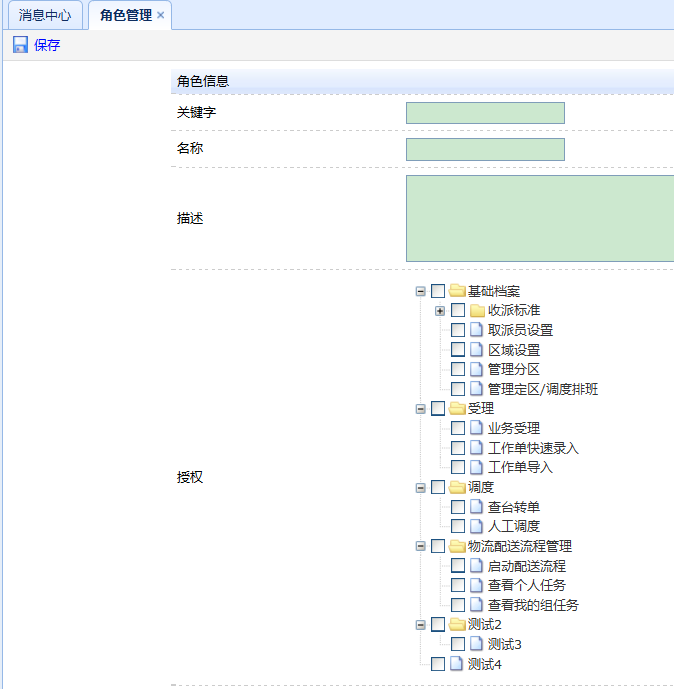Click the 描述 text area
674x689 pixels.
coord(540,218)
